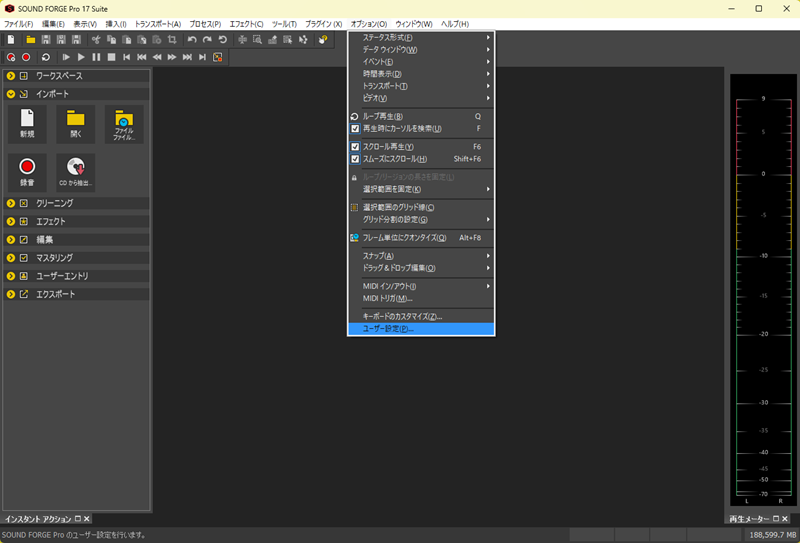This screenshot has width=800, height=543.
Task: Click the Stop square transport button
Action: pos(111,57)
